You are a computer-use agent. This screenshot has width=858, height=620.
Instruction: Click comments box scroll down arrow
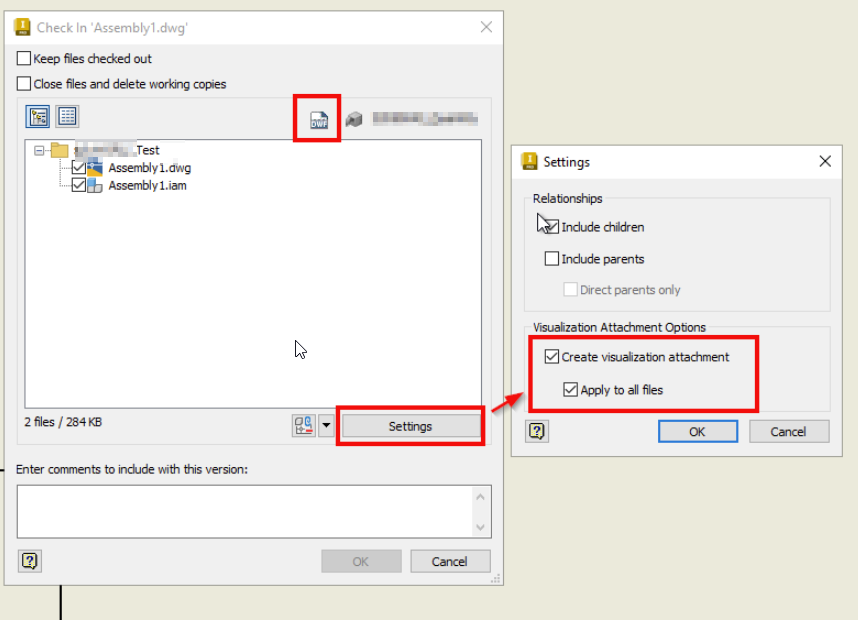(480, 527)
